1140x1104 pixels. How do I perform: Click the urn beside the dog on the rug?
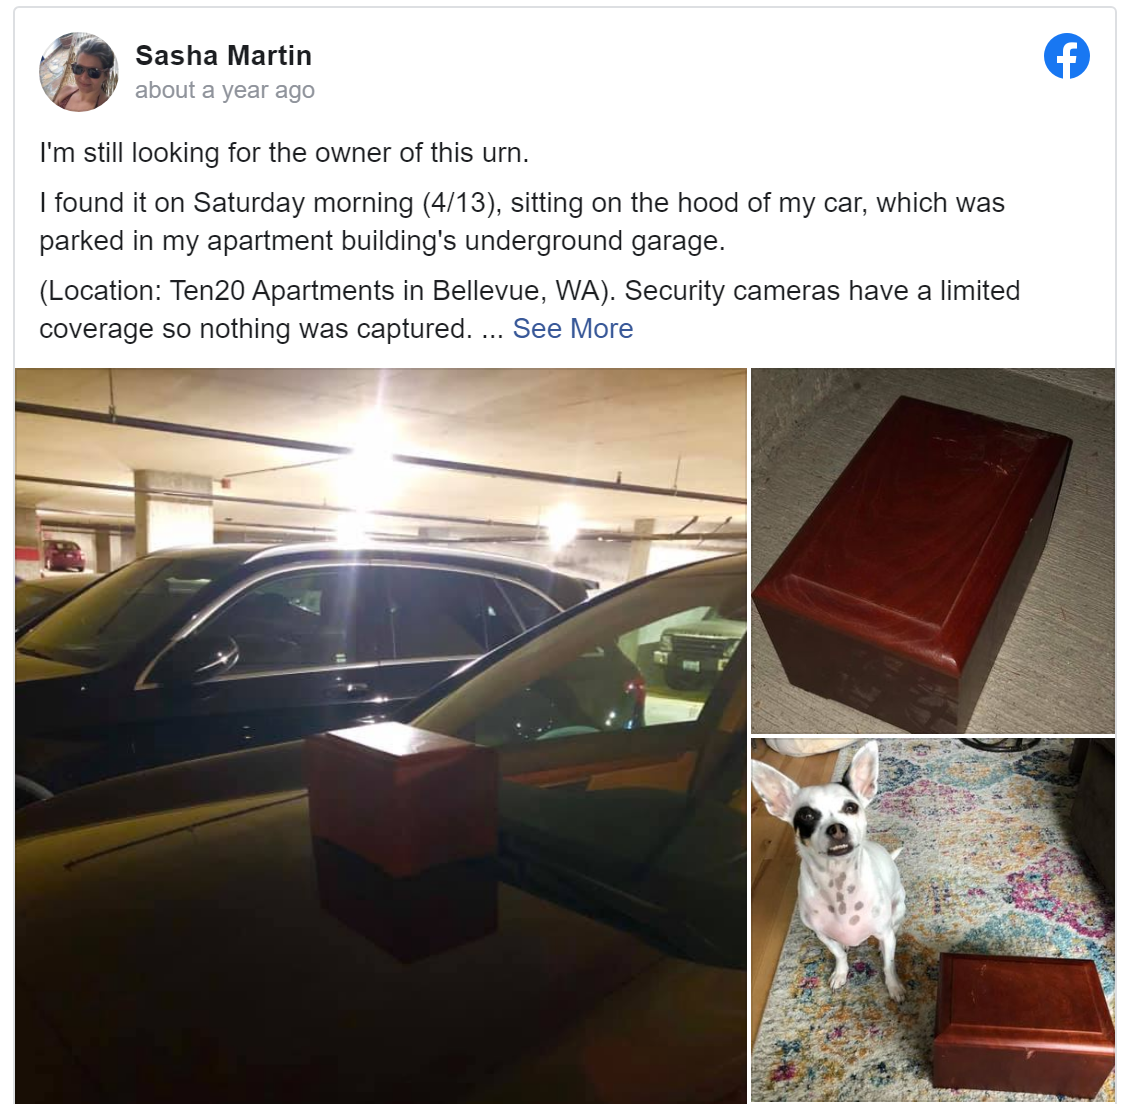[x=1023, y=1025]
